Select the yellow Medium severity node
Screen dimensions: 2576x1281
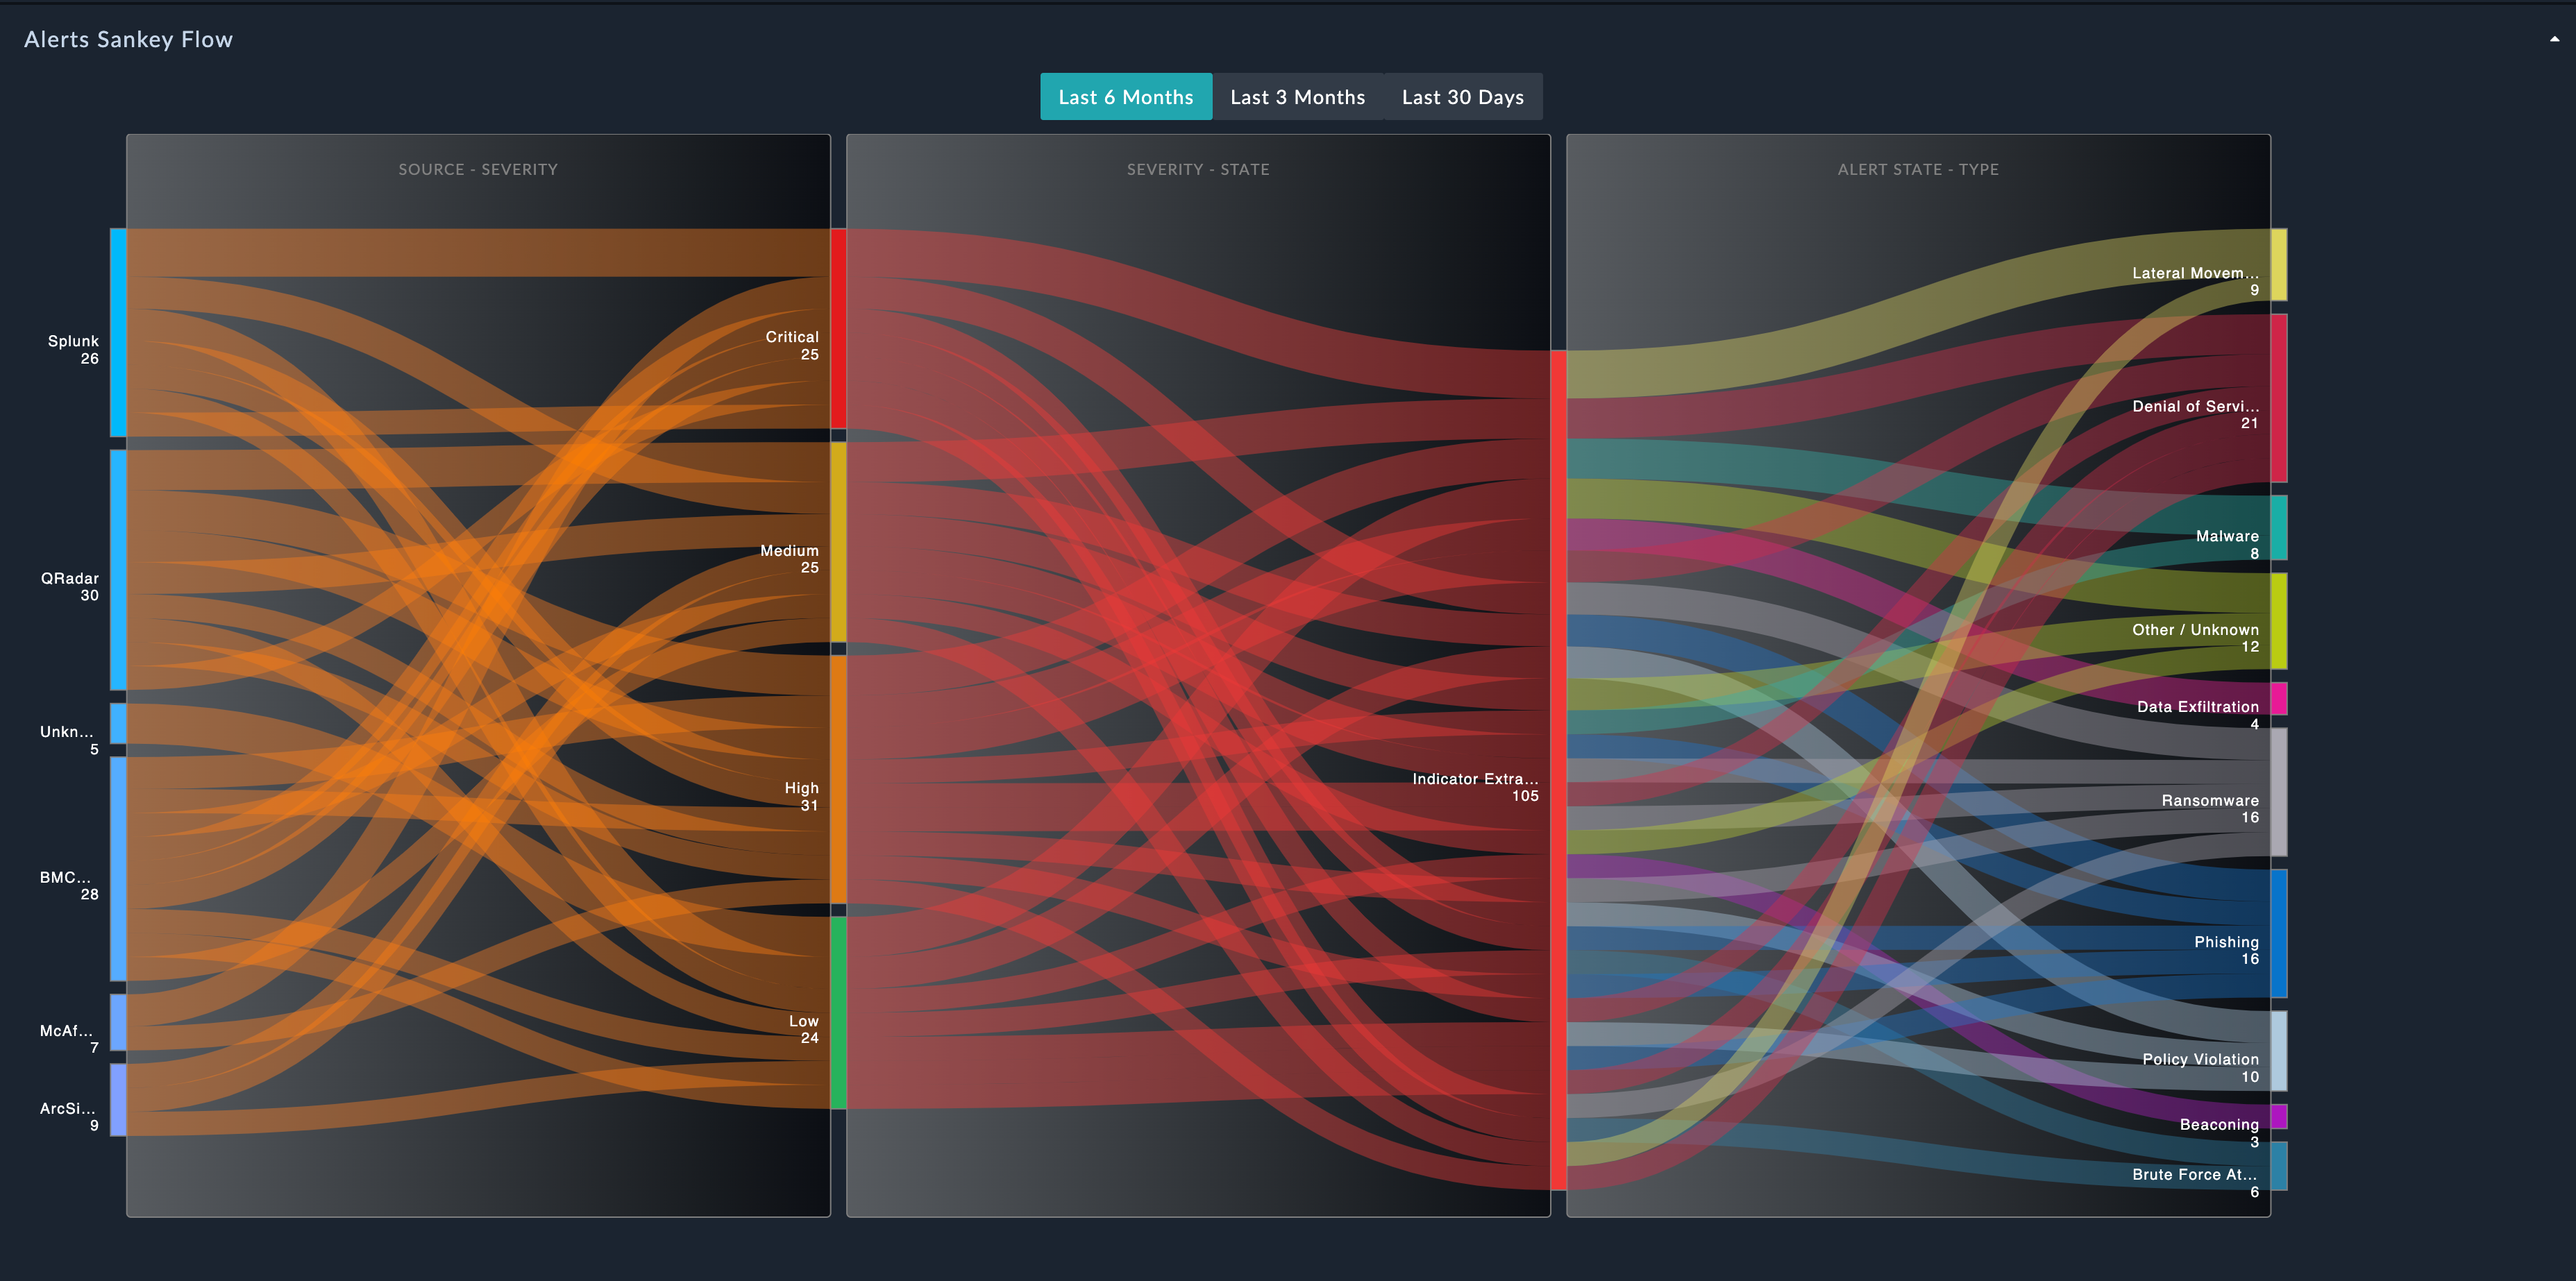click(838, 542)
